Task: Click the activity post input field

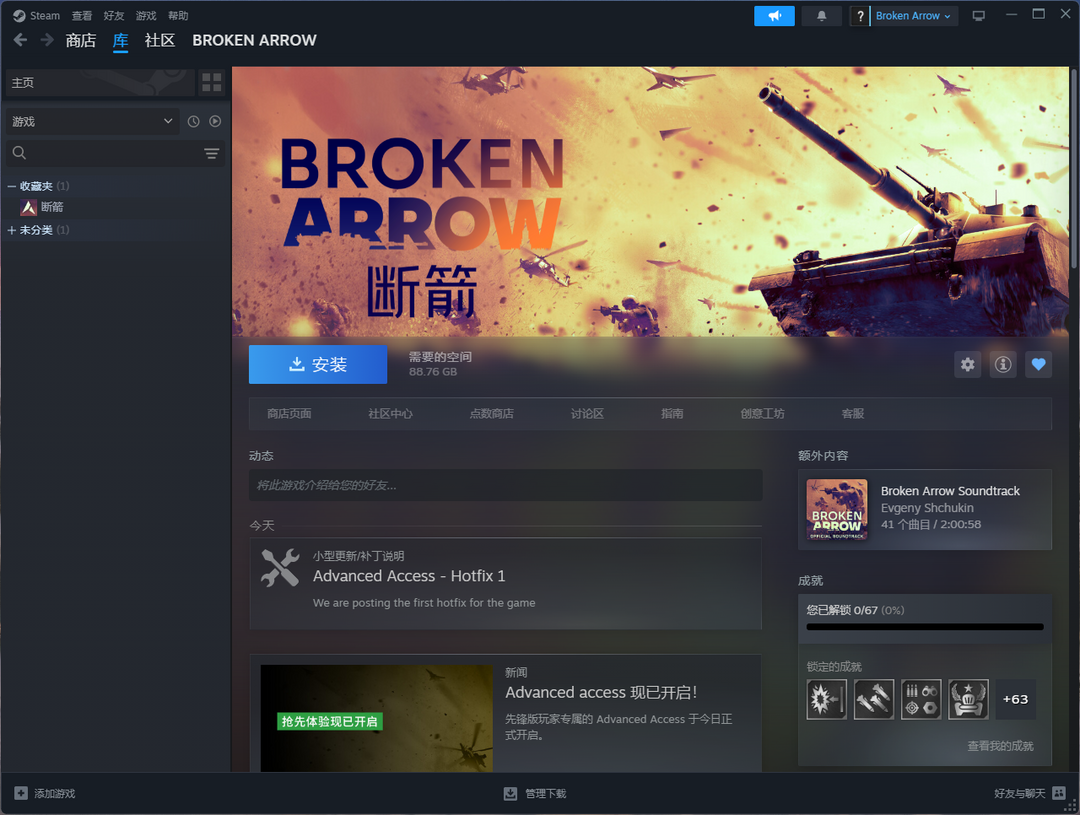Action: [505, 485]
